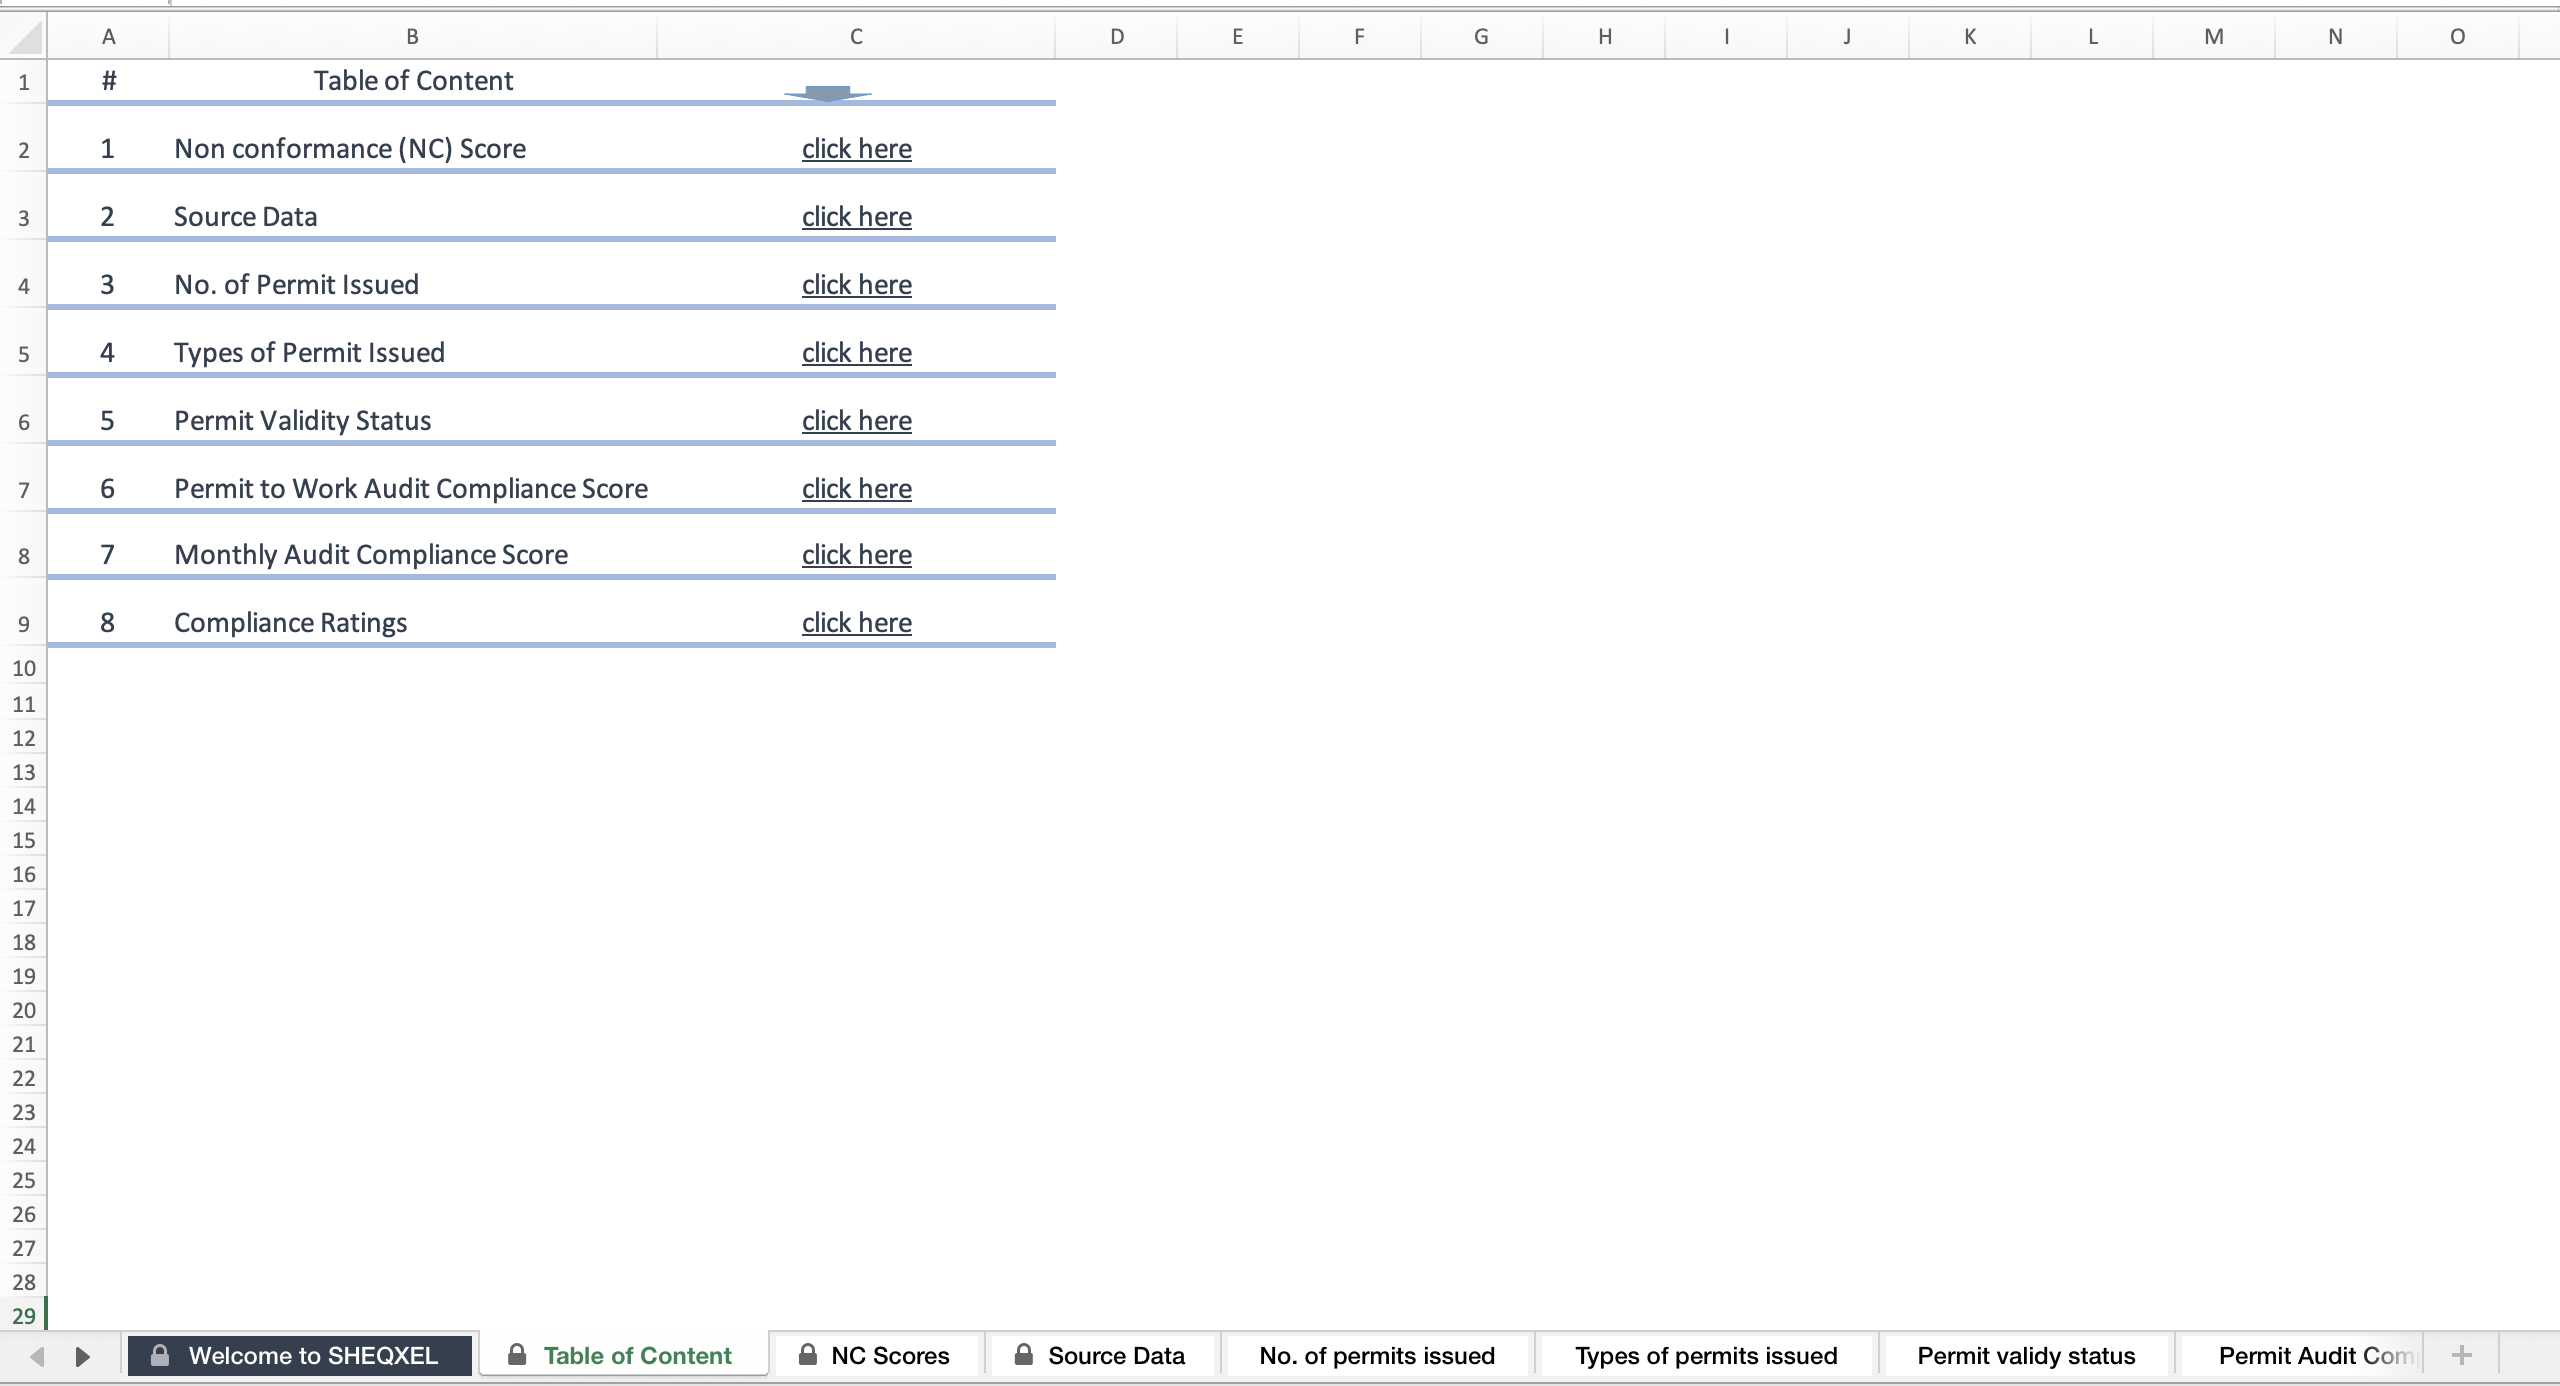This screenshot has width=2560, height=1386.
Task: Select row 29 header
Action: click(24, 1316)
